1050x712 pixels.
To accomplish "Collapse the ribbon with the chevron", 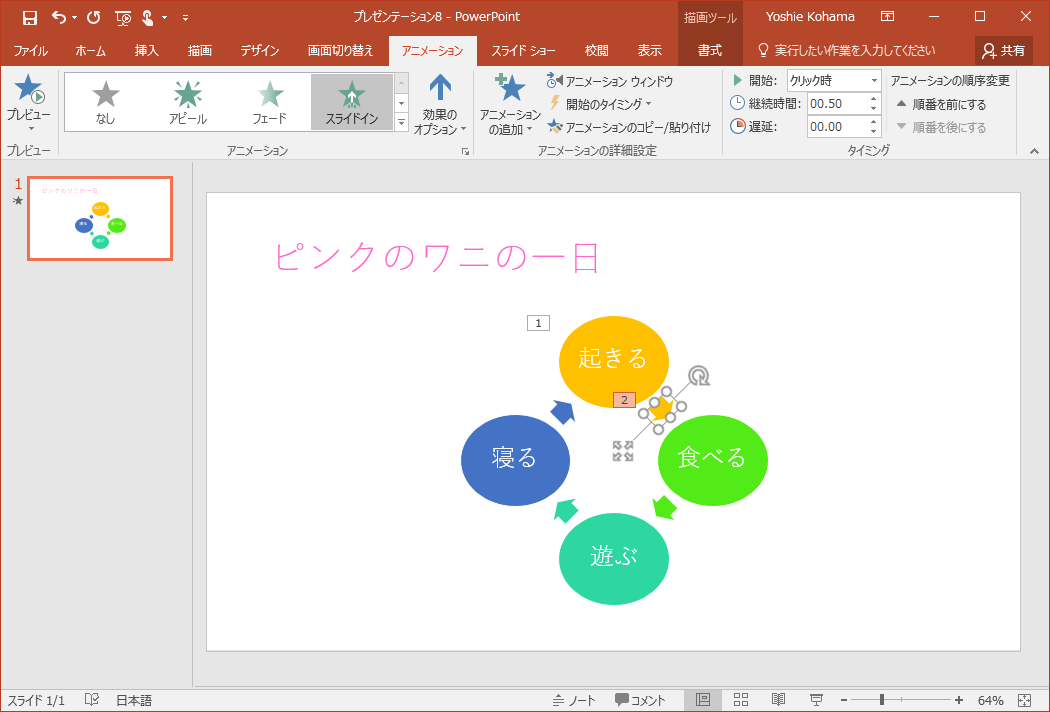I will pos(1035,152).
